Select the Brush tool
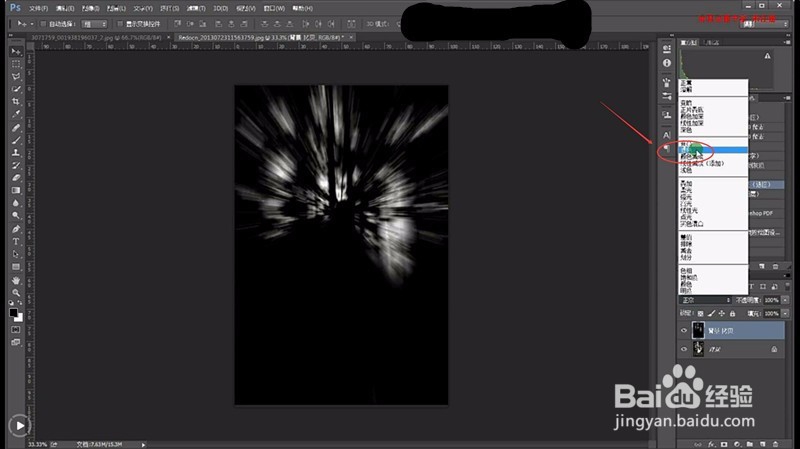The image size is (800, 449). pyautogui.click(x=16, y=140)
